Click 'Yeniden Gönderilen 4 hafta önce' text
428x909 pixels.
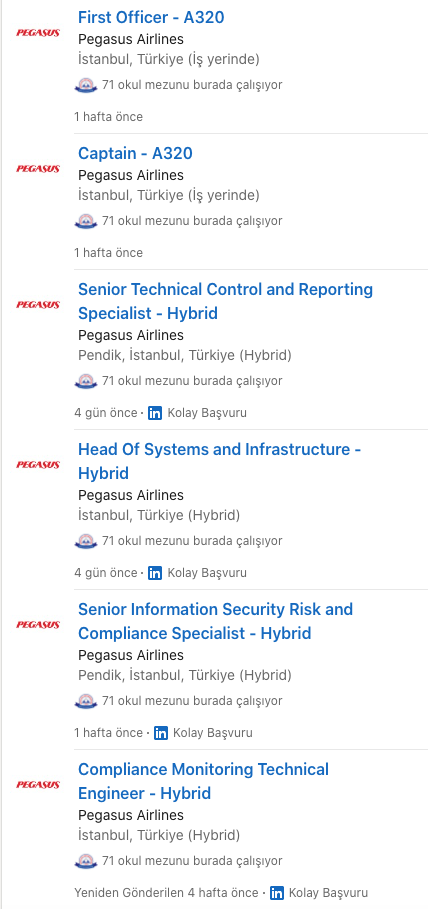tap(166, 893)
